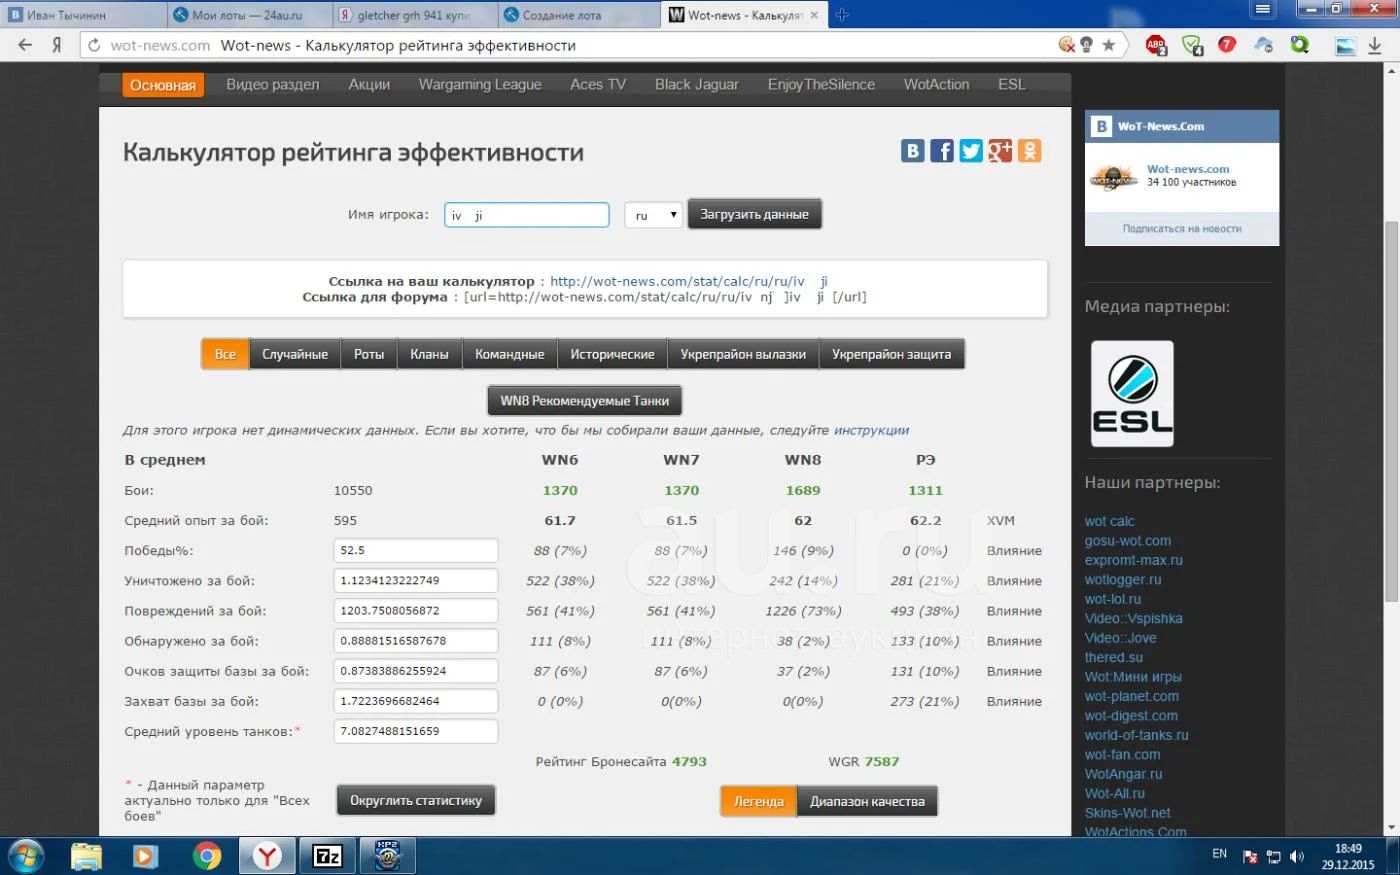Open 7-Zip from taskbar

(328, 856)
